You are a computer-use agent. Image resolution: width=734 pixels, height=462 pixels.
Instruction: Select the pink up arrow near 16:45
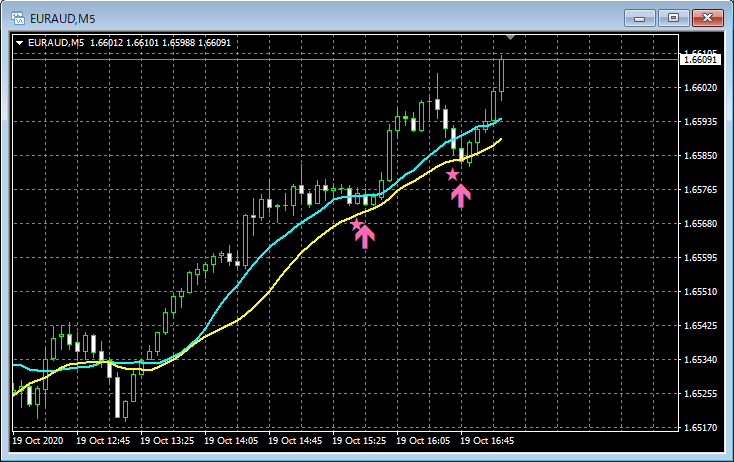tap(461, 196)
